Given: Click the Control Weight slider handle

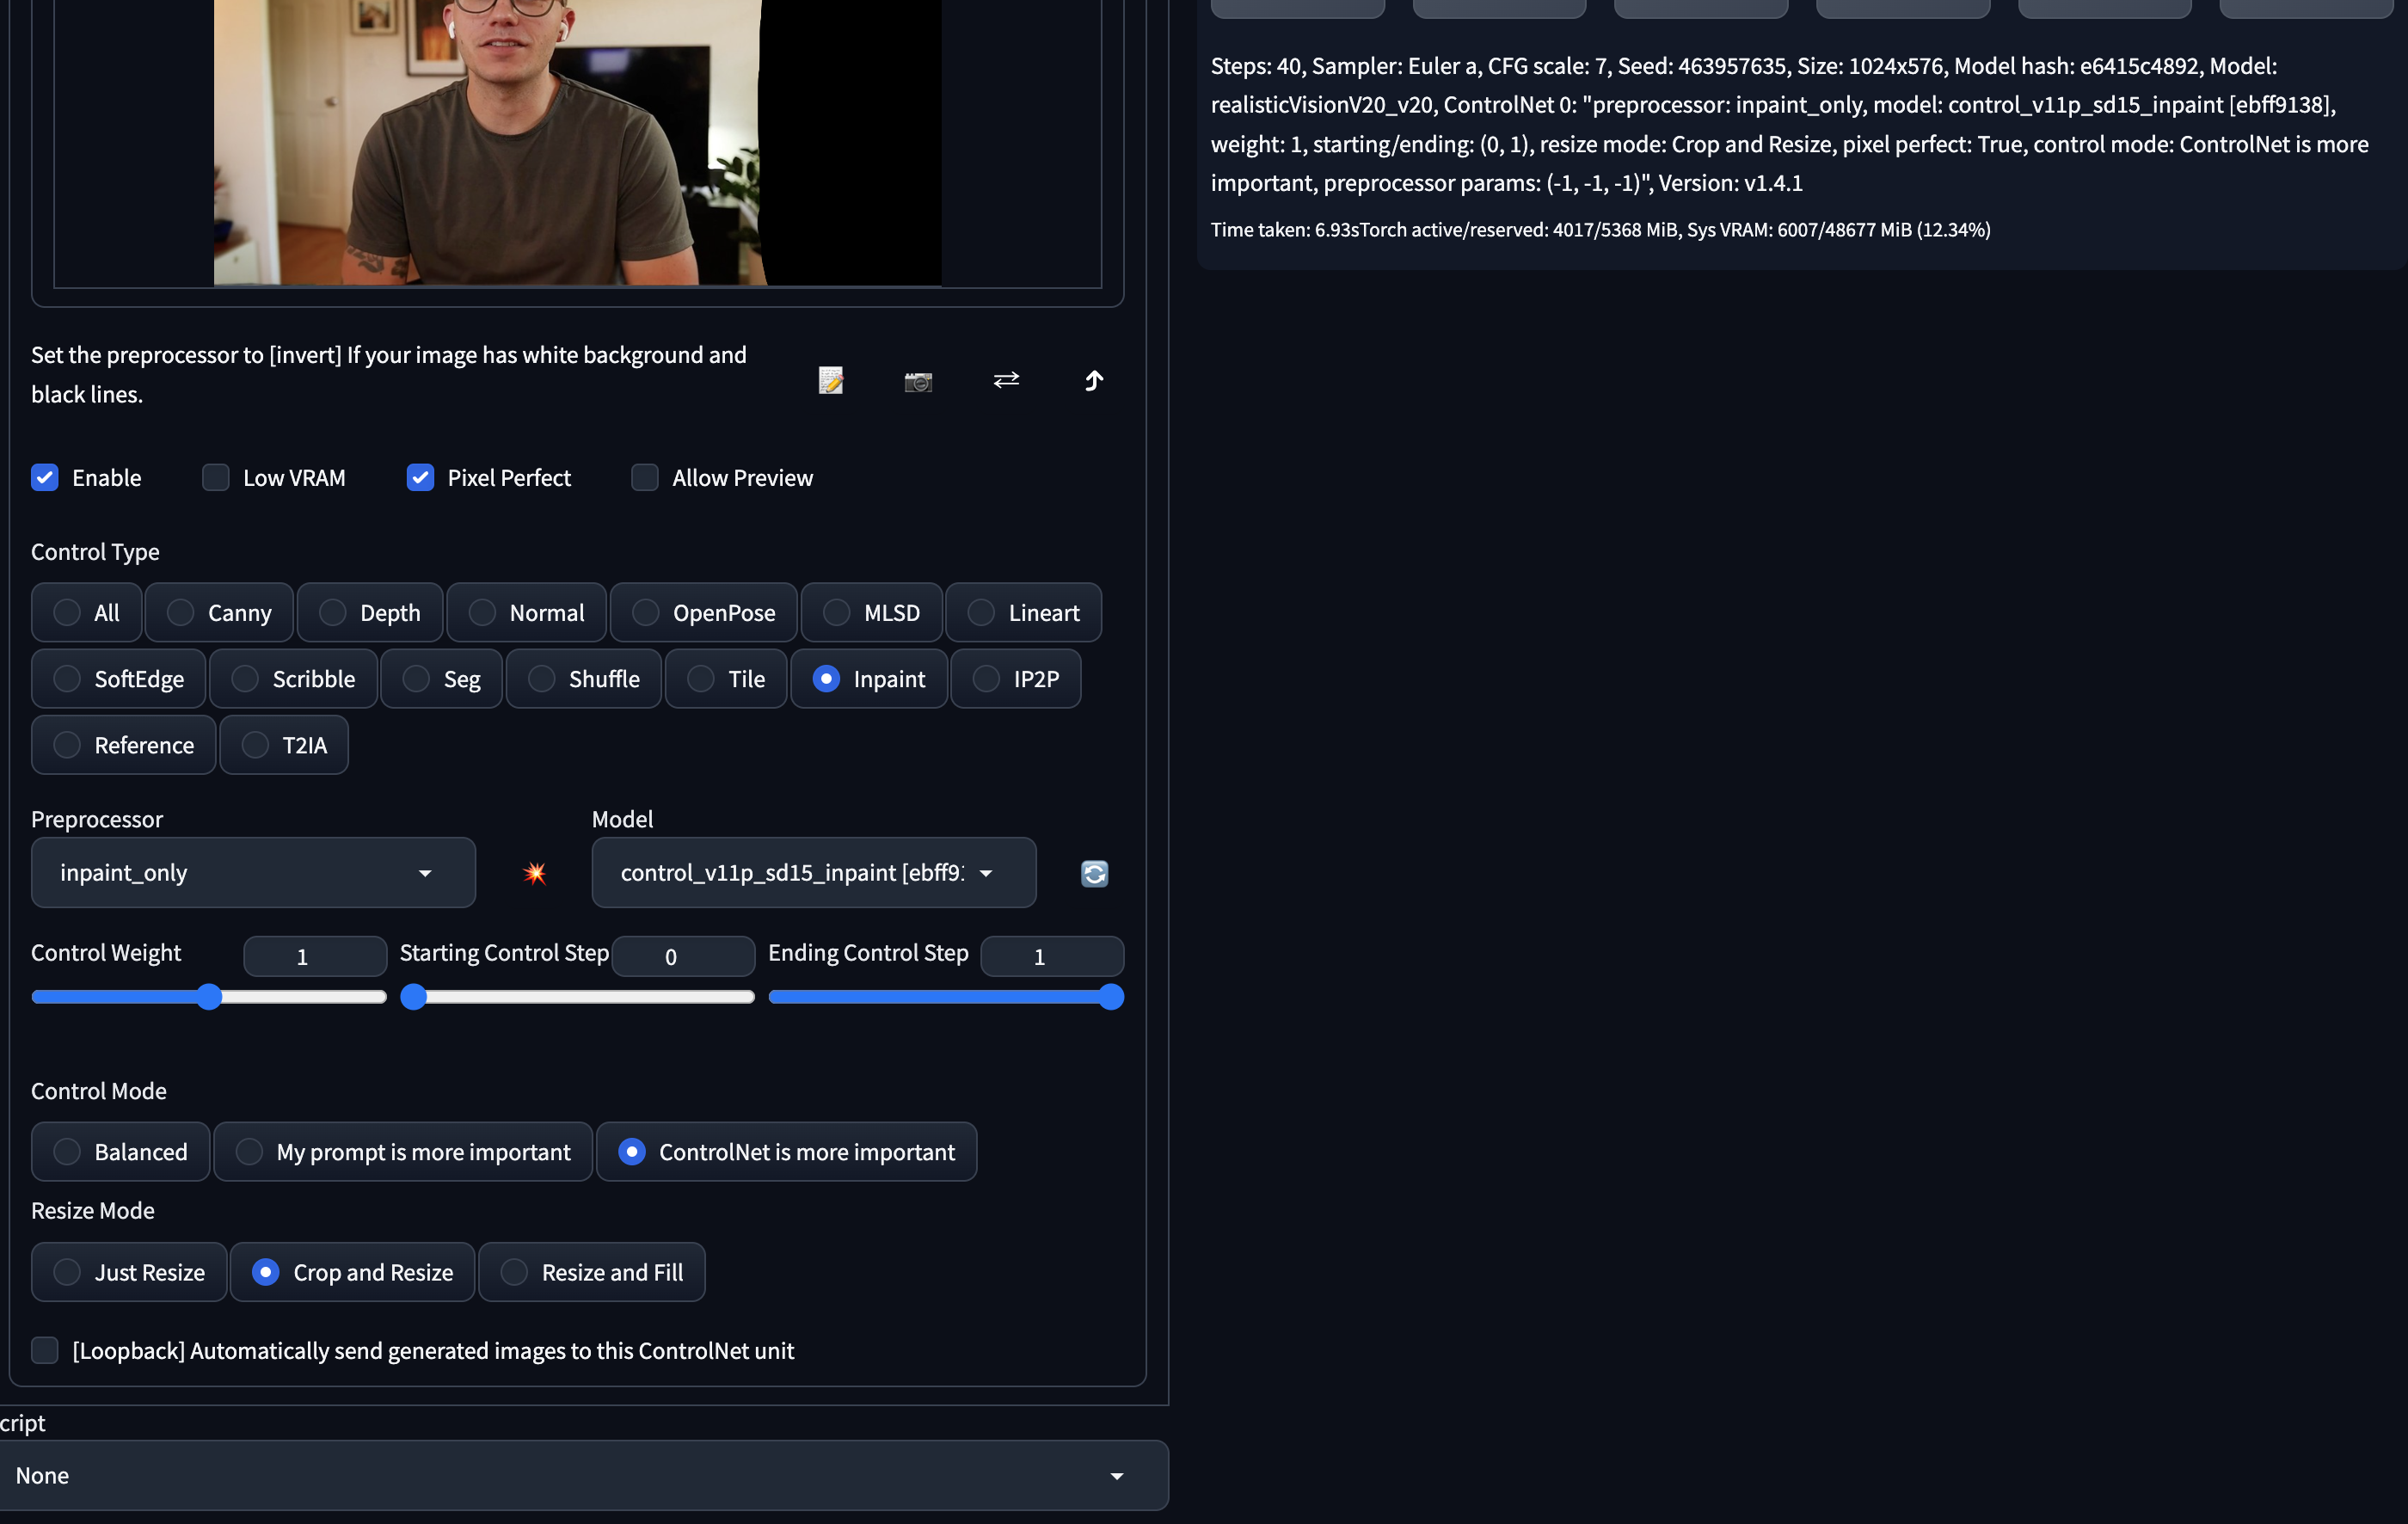Looking at the screenshot, I should click(209, 997).
